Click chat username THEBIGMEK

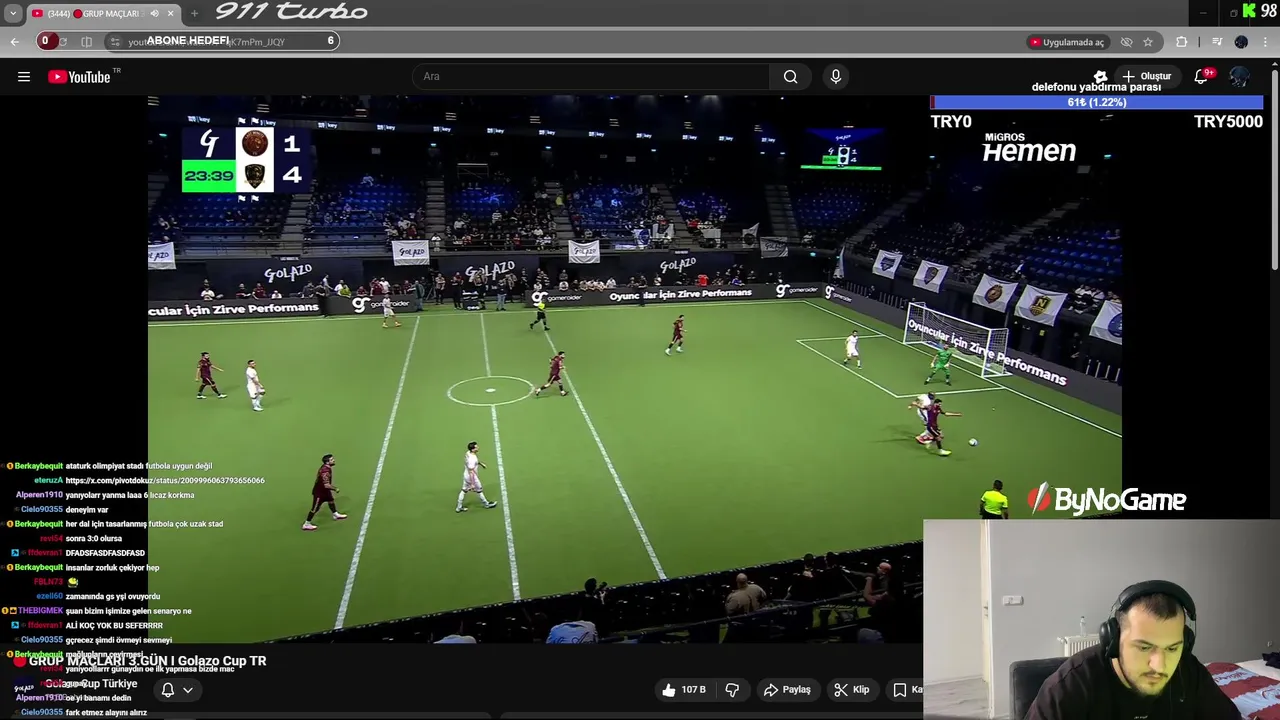(x=40, y=610)
